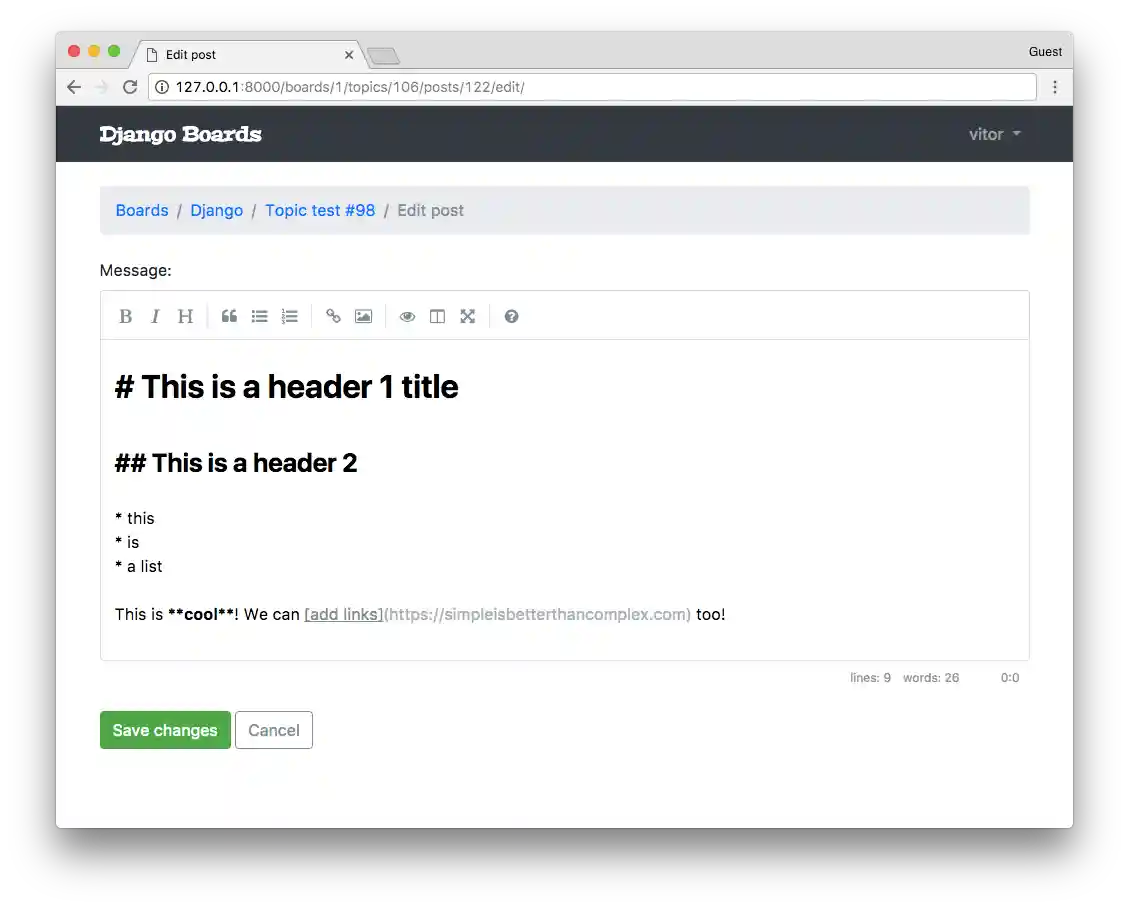Place cursor in the header 1 title line
This screenshot has height=908, width=1129.
click(287, 387)
